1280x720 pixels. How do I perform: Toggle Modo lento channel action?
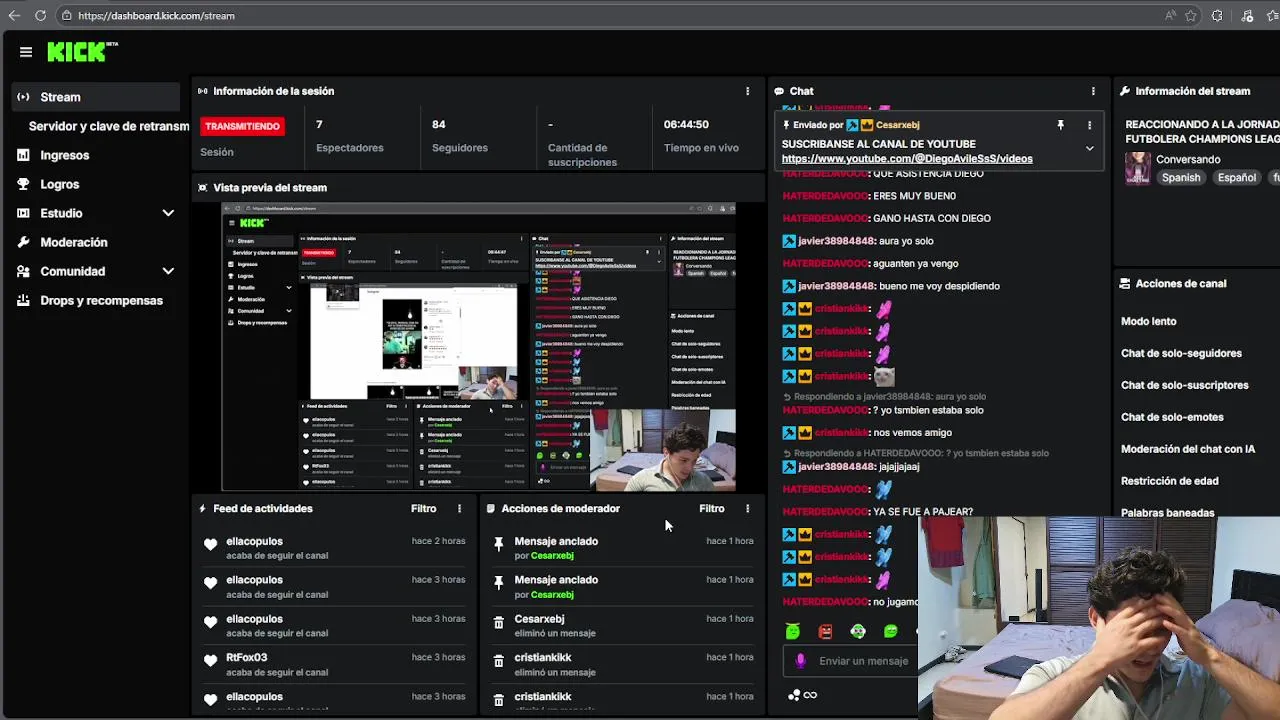[x=1149, y=321]
